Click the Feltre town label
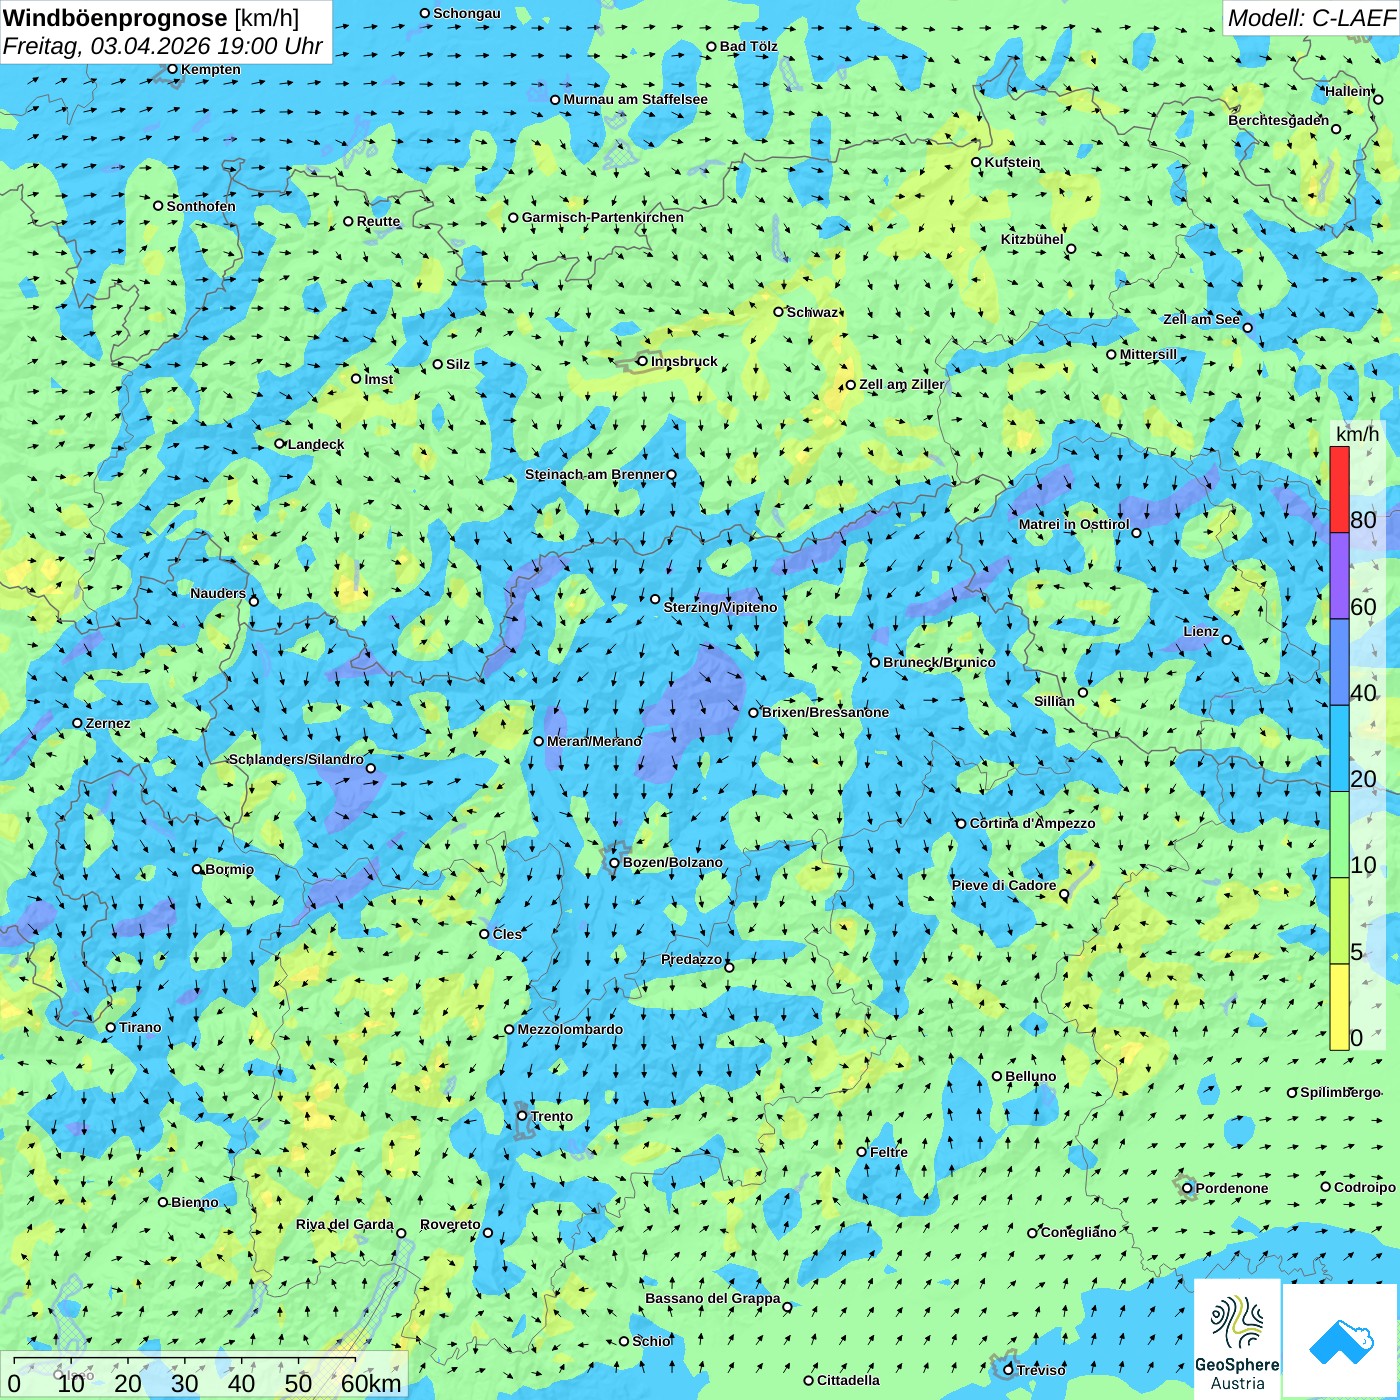Image resolution: width=1400 pixels, height=1400 pixels. tap(889, 1152)
